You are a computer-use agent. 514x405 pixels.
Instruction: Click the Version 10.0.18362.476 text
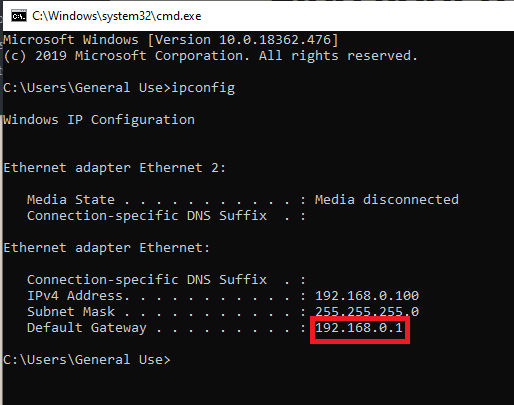coord(243,40)
